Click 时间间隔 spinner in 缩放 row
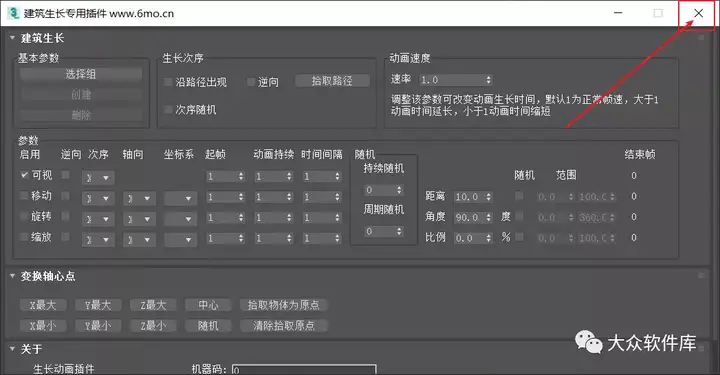720x375 pixels. click(321, 238)
